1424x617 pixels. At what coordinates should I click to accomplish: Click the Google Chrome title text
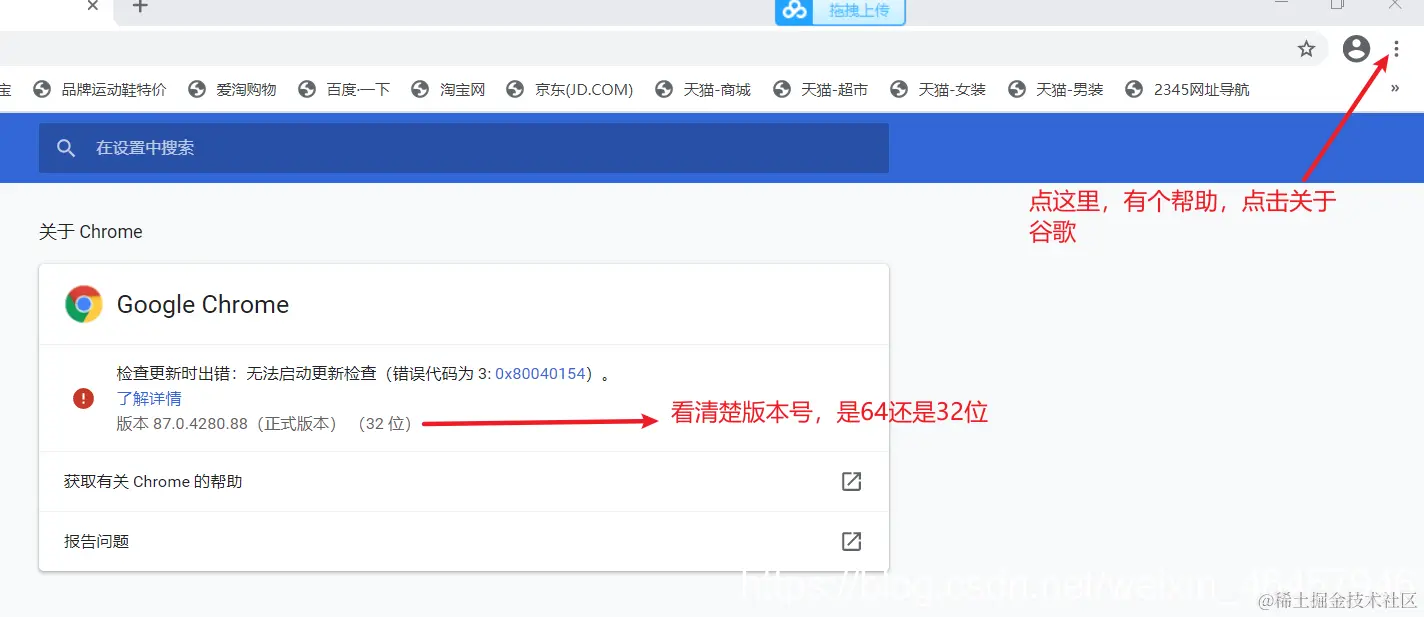(x=203, y=305)
